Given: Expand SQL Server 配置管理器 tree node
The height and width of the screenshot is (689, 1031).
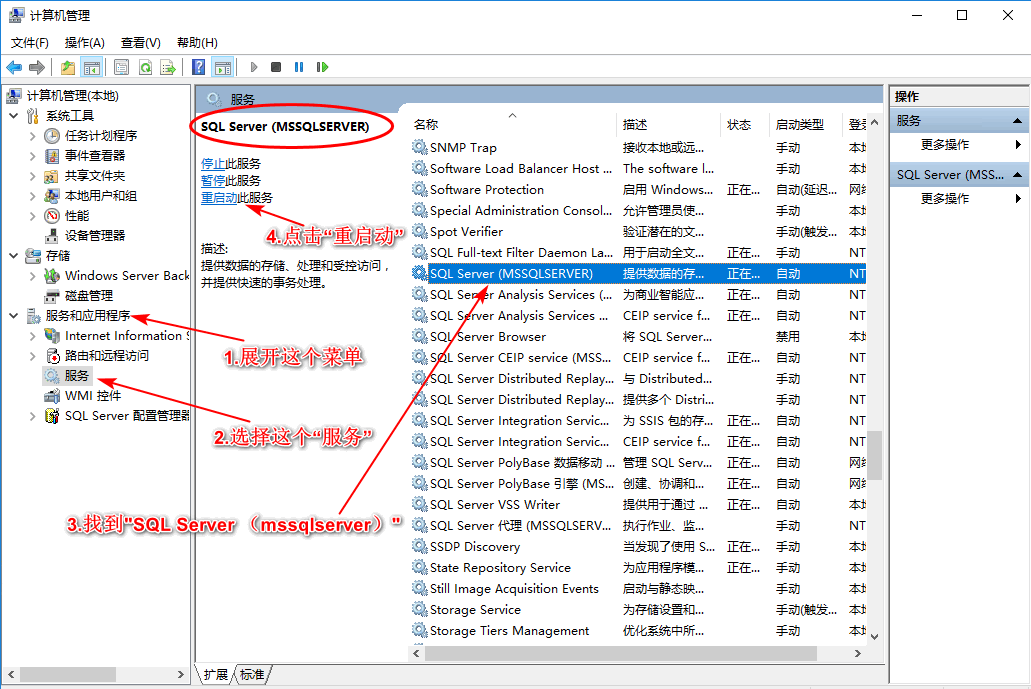Looking at the screenshot, I should point(33,416).
